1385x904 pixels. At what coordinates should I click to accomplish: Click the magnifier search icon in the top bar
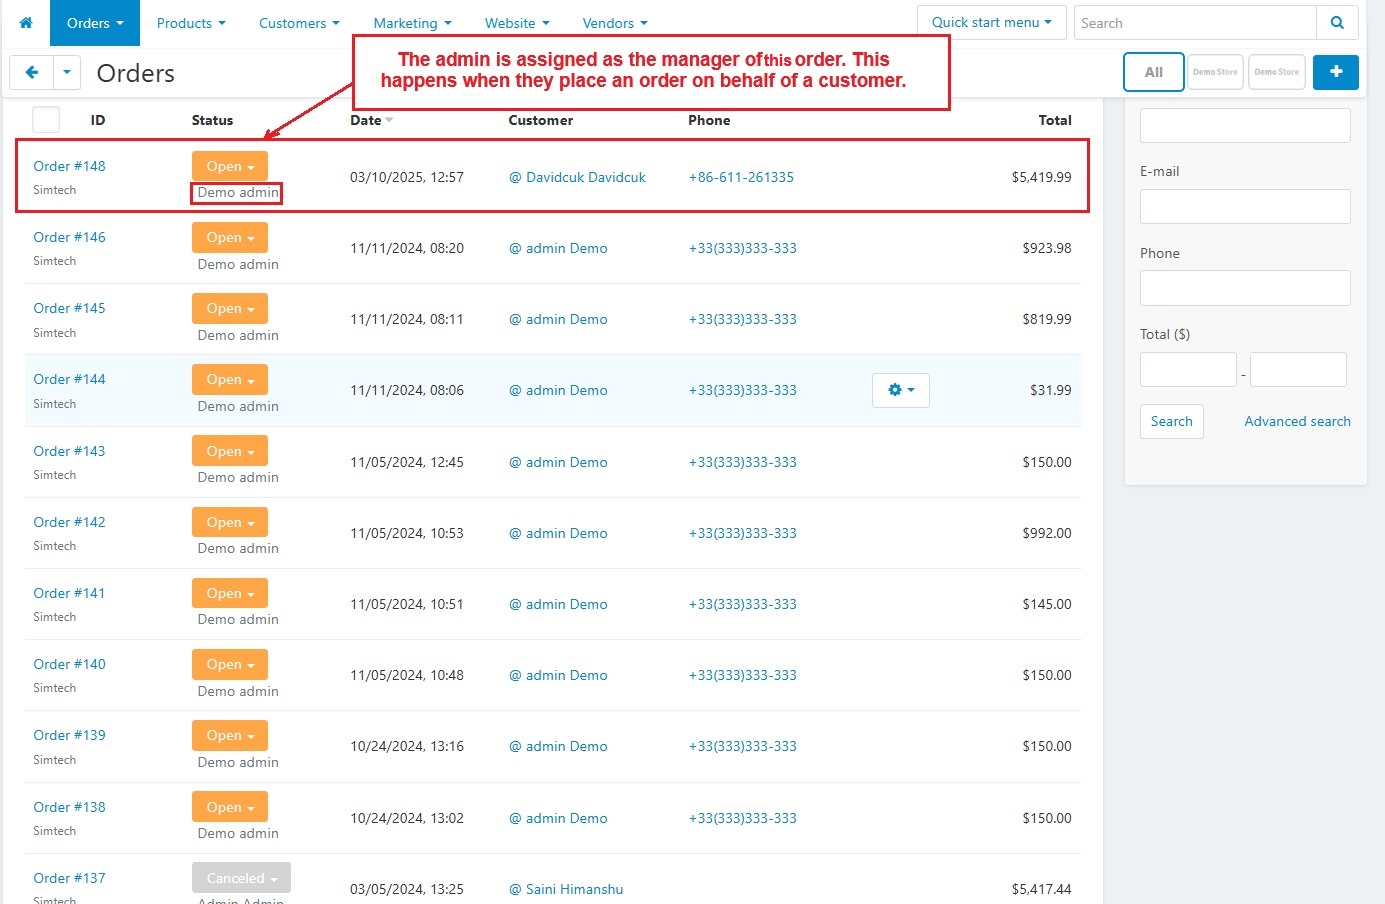[1337, 23]
